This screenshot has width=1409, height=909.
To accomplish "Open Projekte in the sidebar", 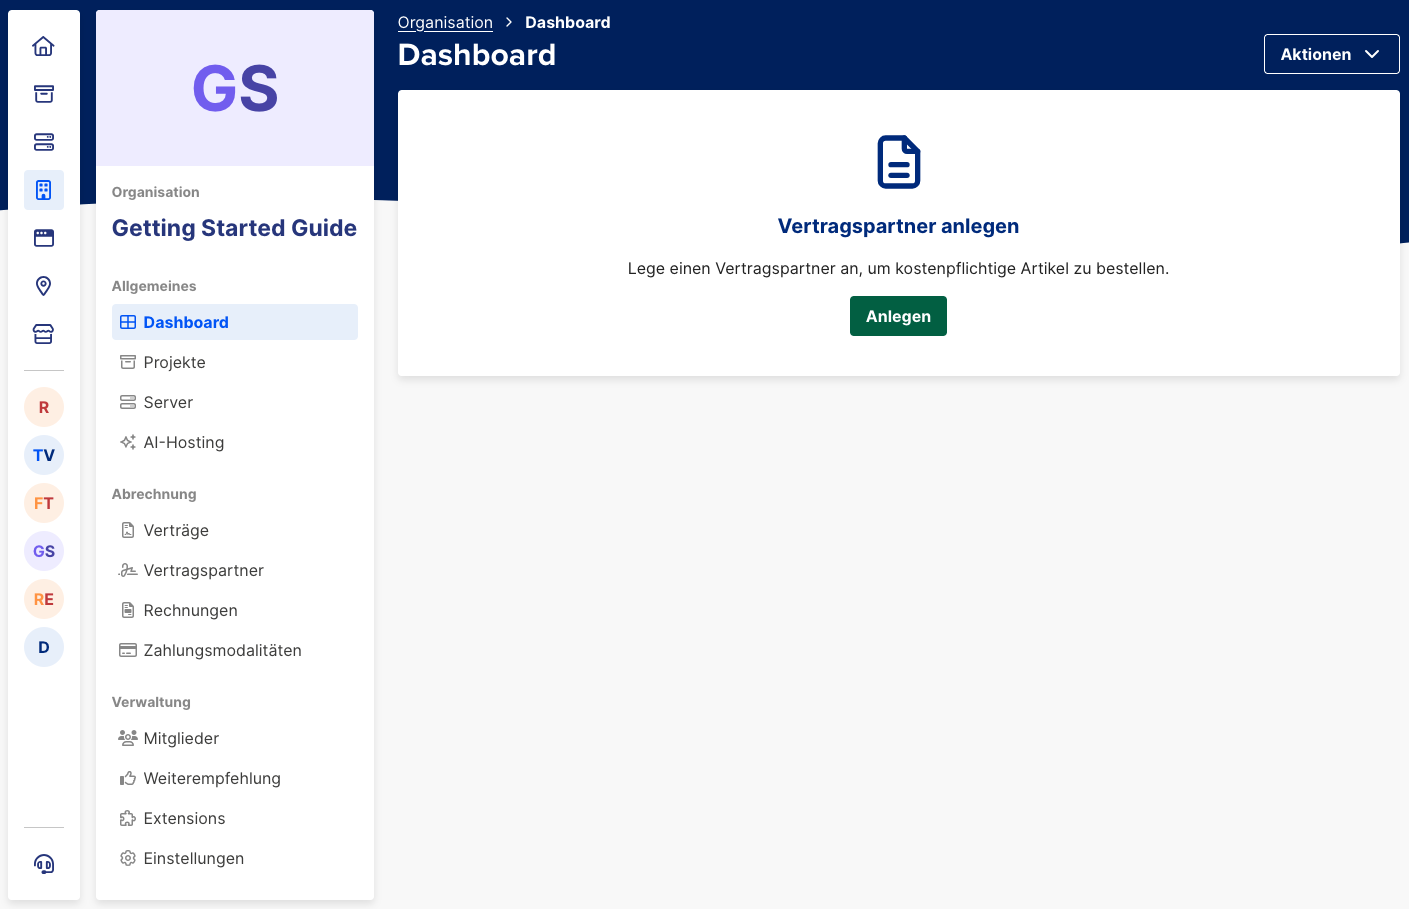I will coord(174,362).
